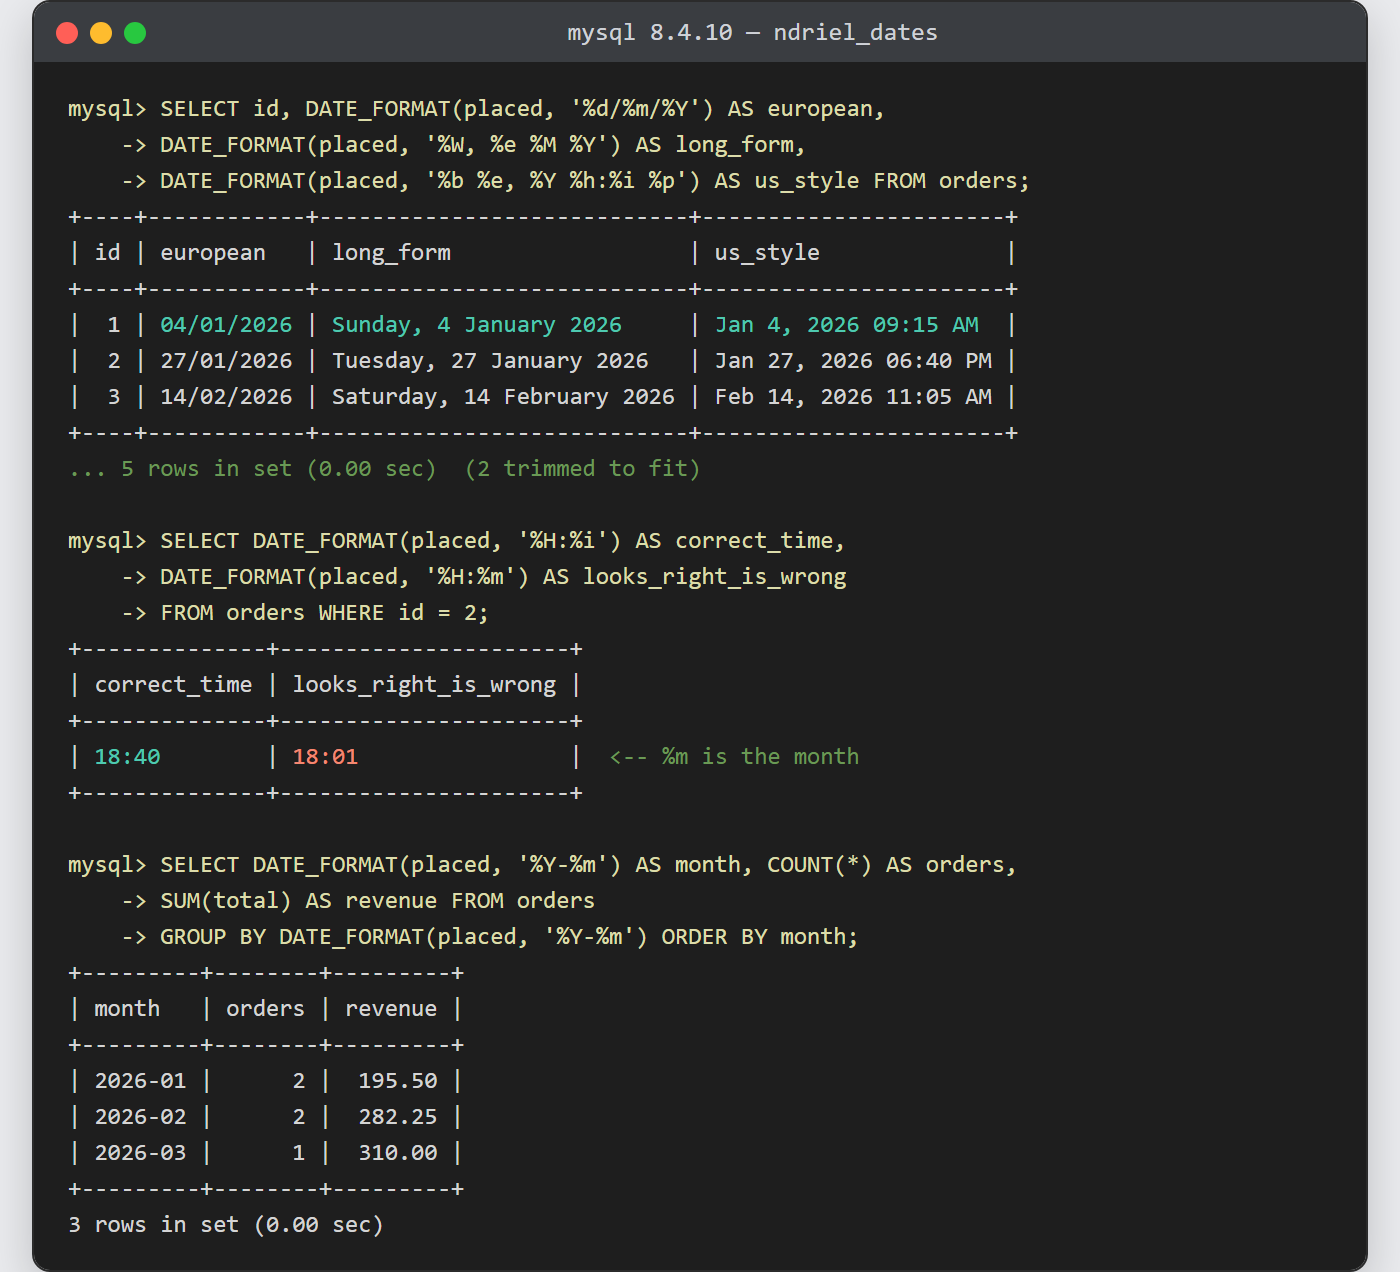1400x1272 pixels.
Task: Click the correct_time value 18:40
Action: point(127,757)
